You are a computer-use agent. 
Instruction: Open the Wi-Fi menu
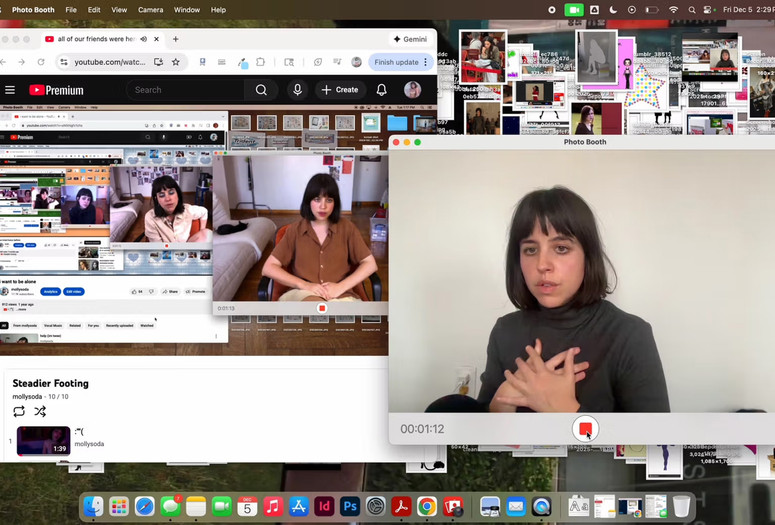[673, 10]
